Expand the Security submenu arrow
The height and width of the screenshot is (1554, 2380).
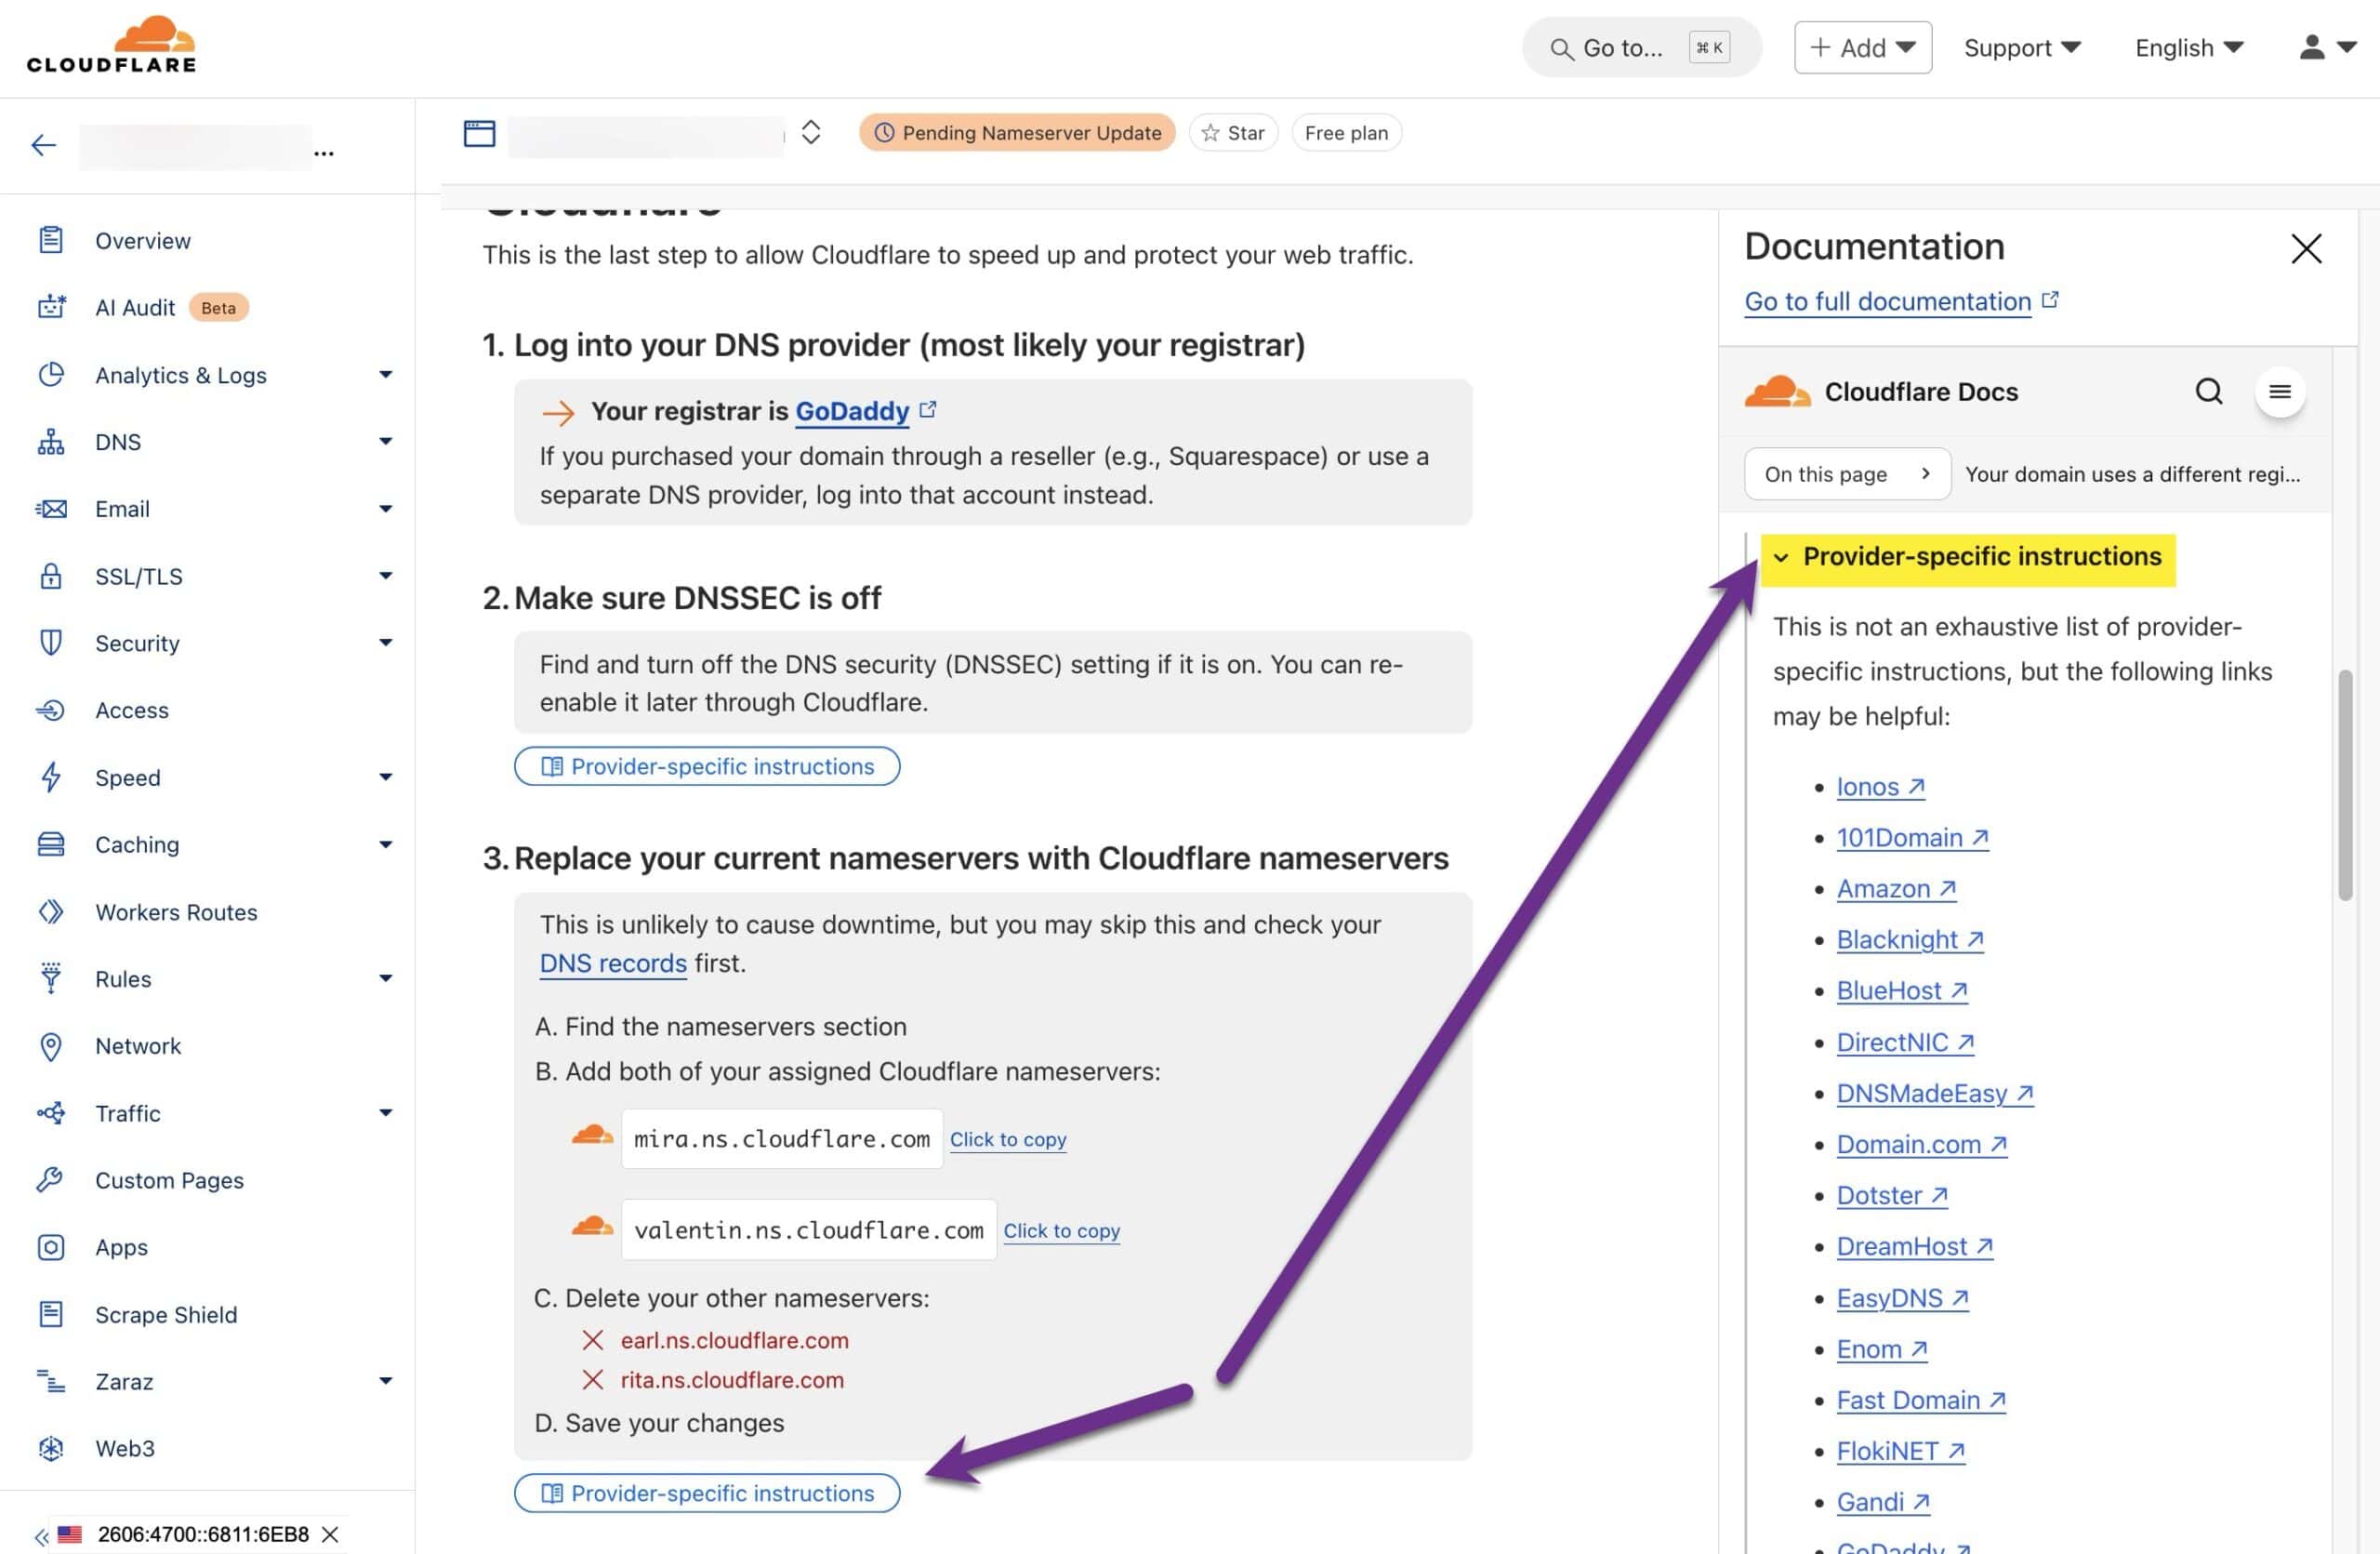[x=386, y=643]
